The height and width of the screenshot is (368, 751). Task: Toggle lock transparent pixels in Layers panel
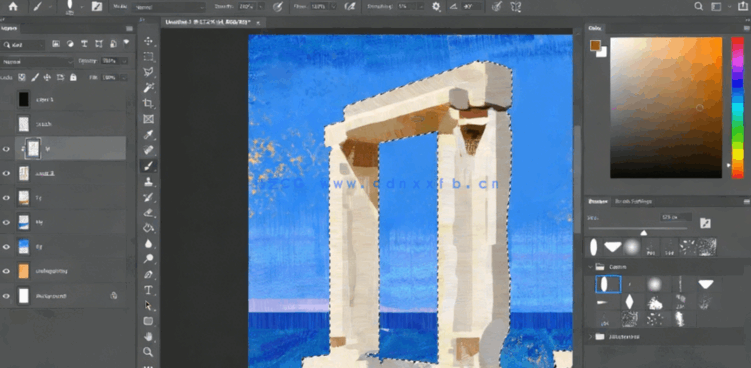tap(22, 77)
